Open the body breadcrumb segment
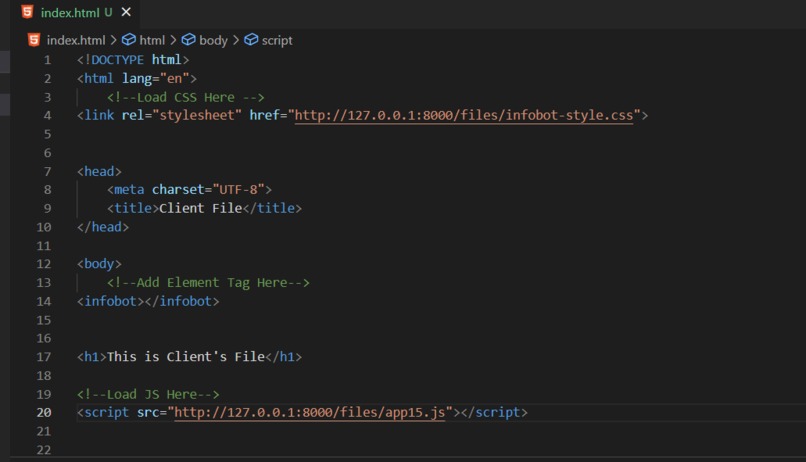This screenshot has height=462, width=806. click(x=213, y=40)
